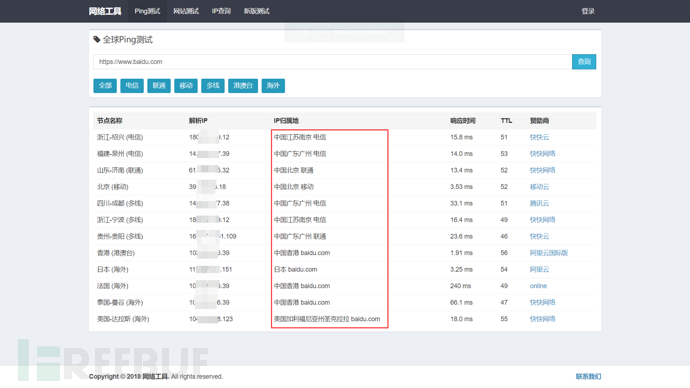Open the Ping测试 tab in navbar
This screenshot has height=388, width=690.
(147, 11)
